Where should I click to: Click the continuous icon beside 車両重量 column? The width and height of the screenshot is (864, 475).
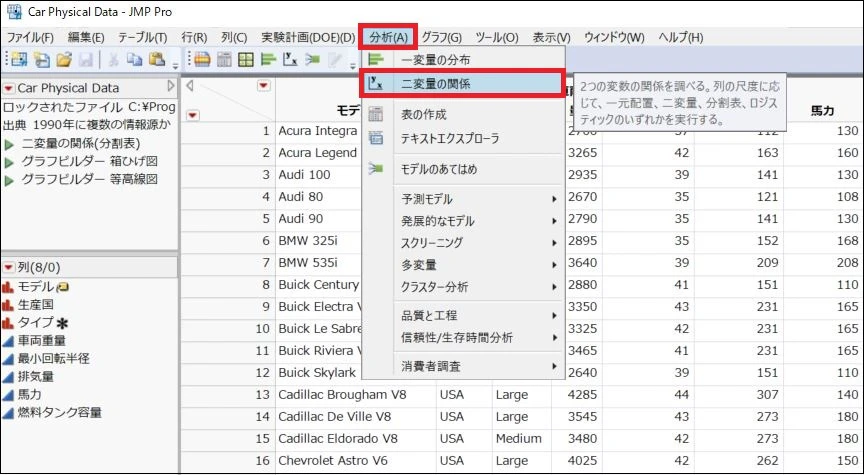8,341
